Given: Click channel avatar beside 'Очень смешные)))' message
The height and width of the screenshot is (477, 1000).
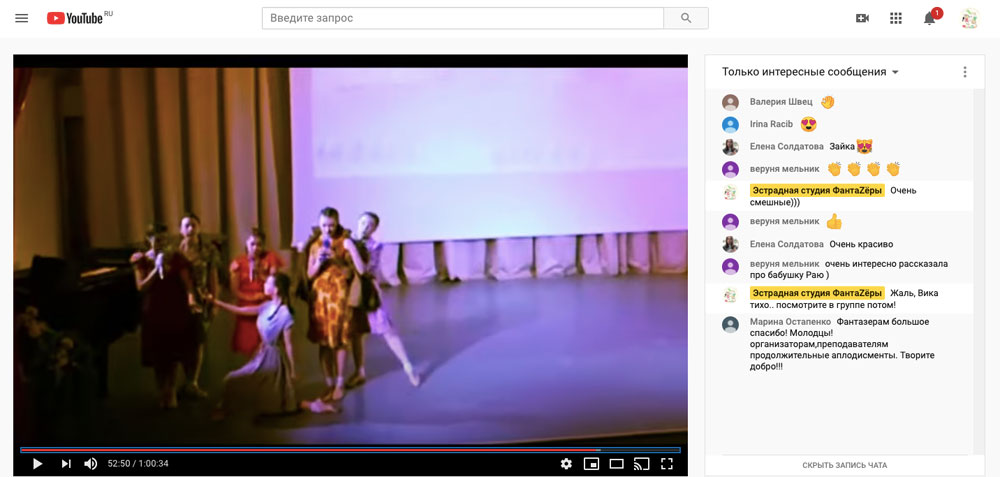Looking at the screenshot, I should click(730, 192).
